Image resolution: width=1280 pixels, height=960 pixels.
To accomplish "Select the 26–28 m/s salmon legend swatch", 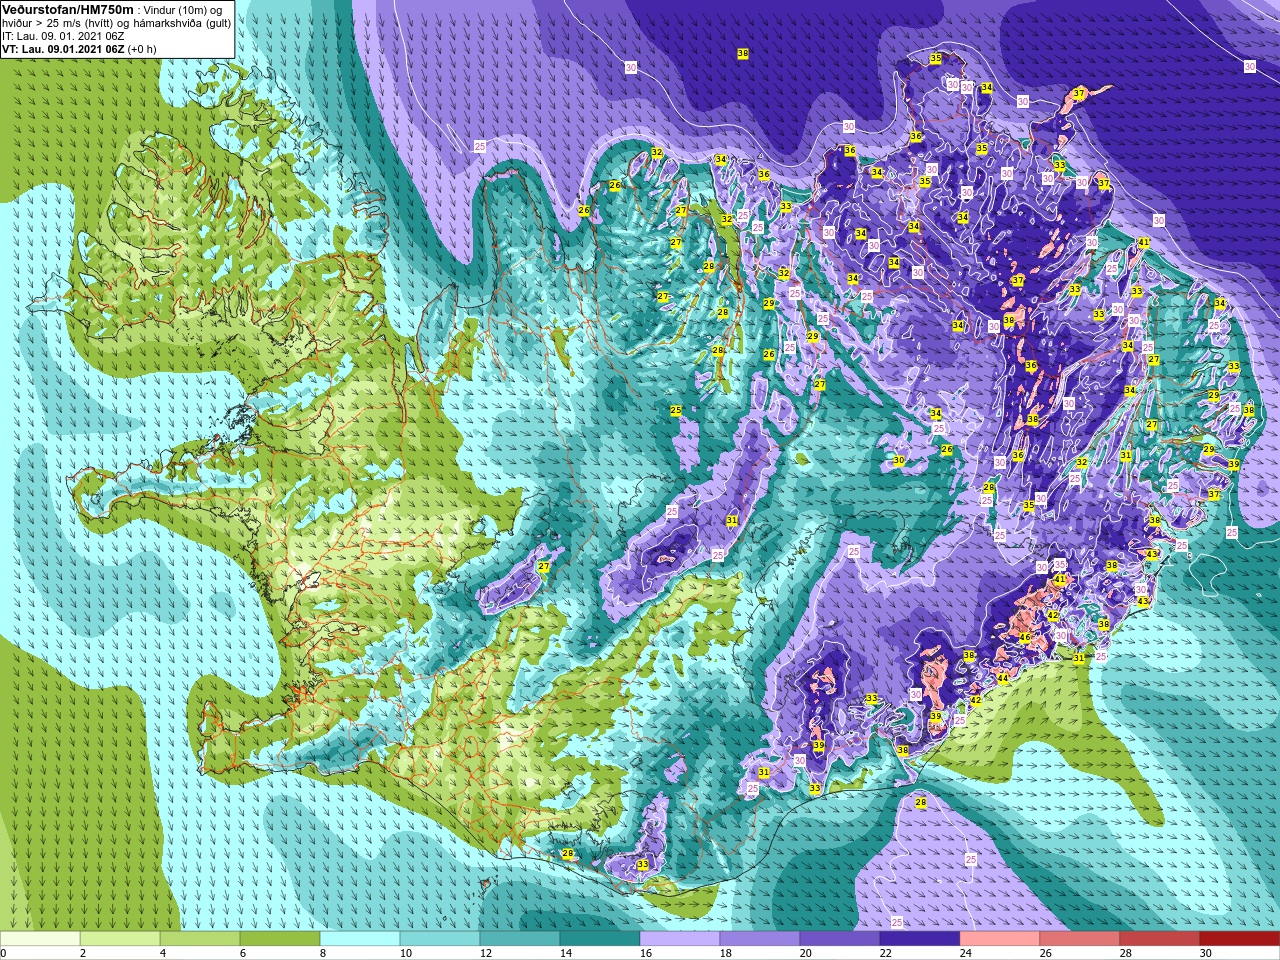I will click(1080, 939).
